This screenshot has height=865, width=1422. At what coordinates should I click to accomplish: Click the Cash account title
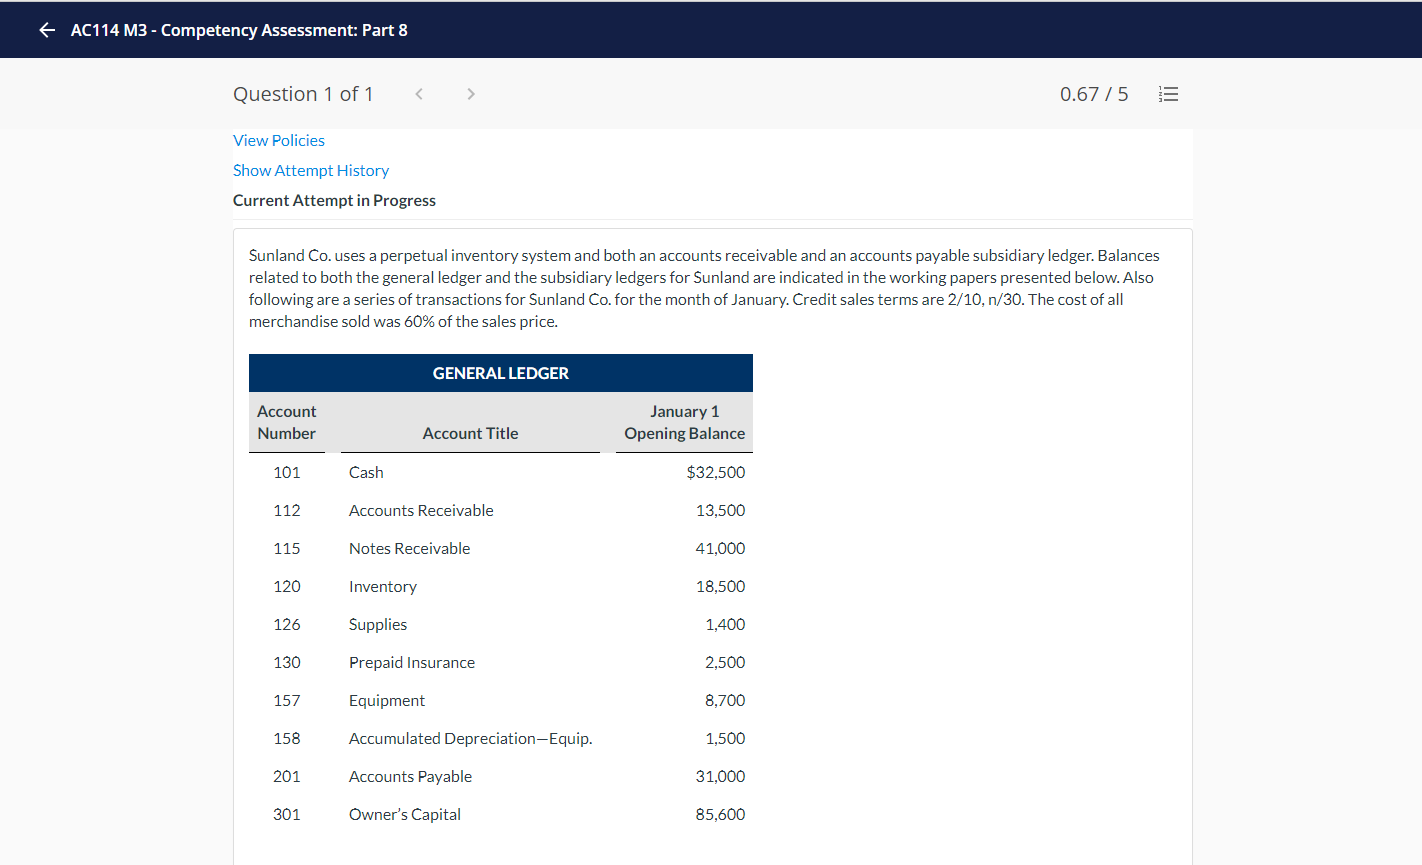[366, 472]
